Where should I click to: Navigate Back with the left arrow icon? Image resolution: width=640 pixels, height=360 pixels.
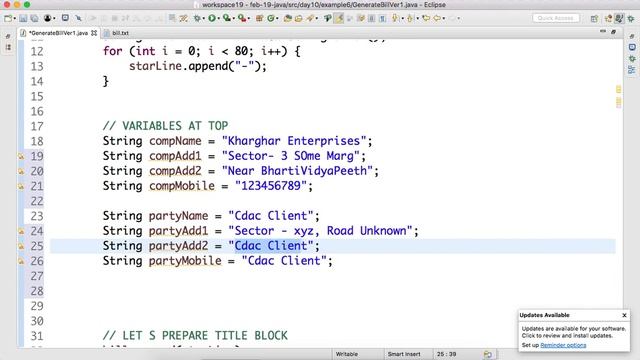[x=437, y=18]
